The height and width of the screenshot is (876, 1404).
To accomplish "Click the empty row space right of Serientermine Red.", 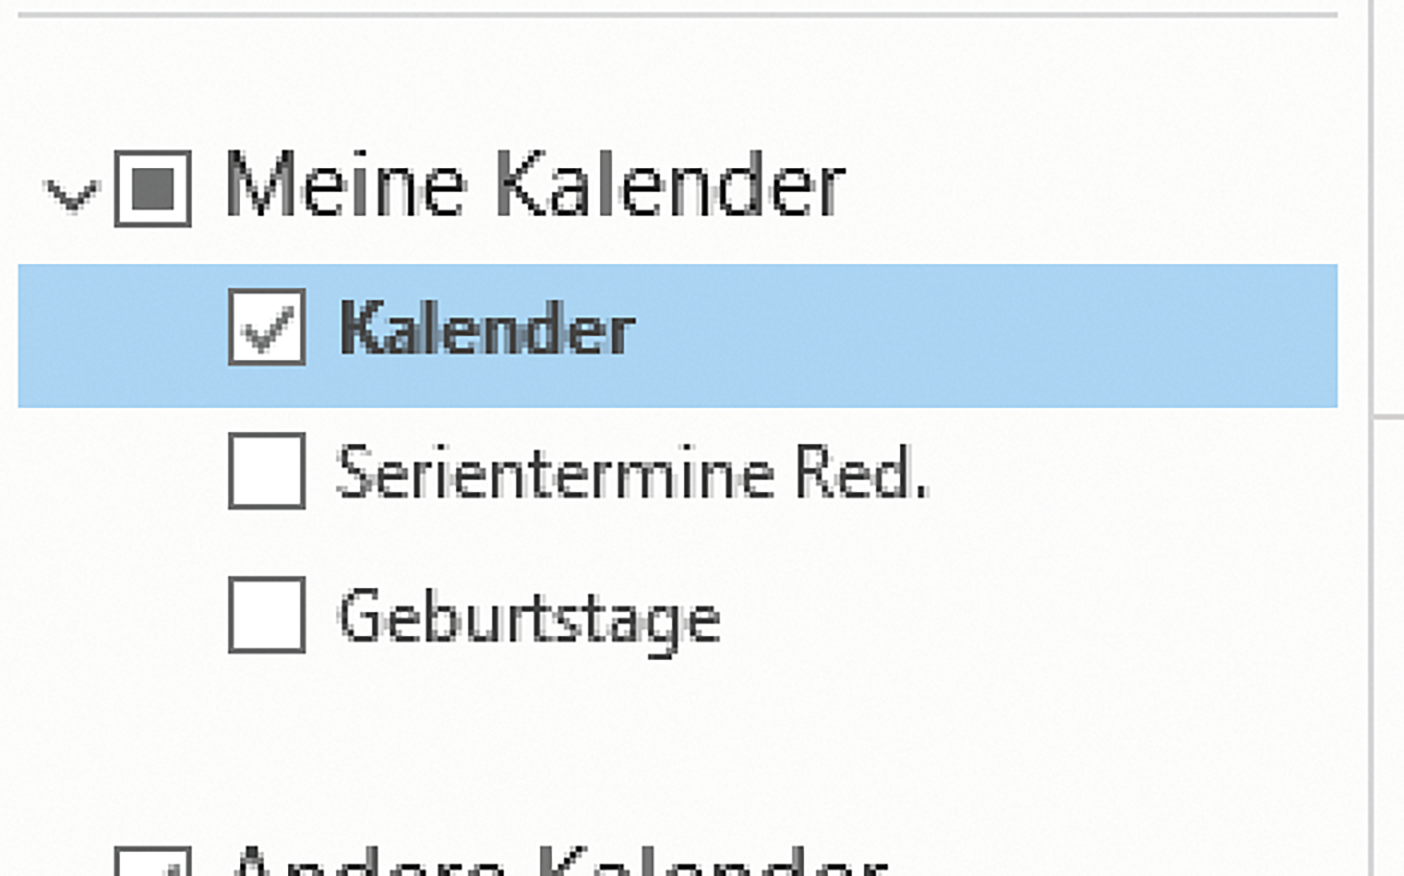I will point(1130,473).
